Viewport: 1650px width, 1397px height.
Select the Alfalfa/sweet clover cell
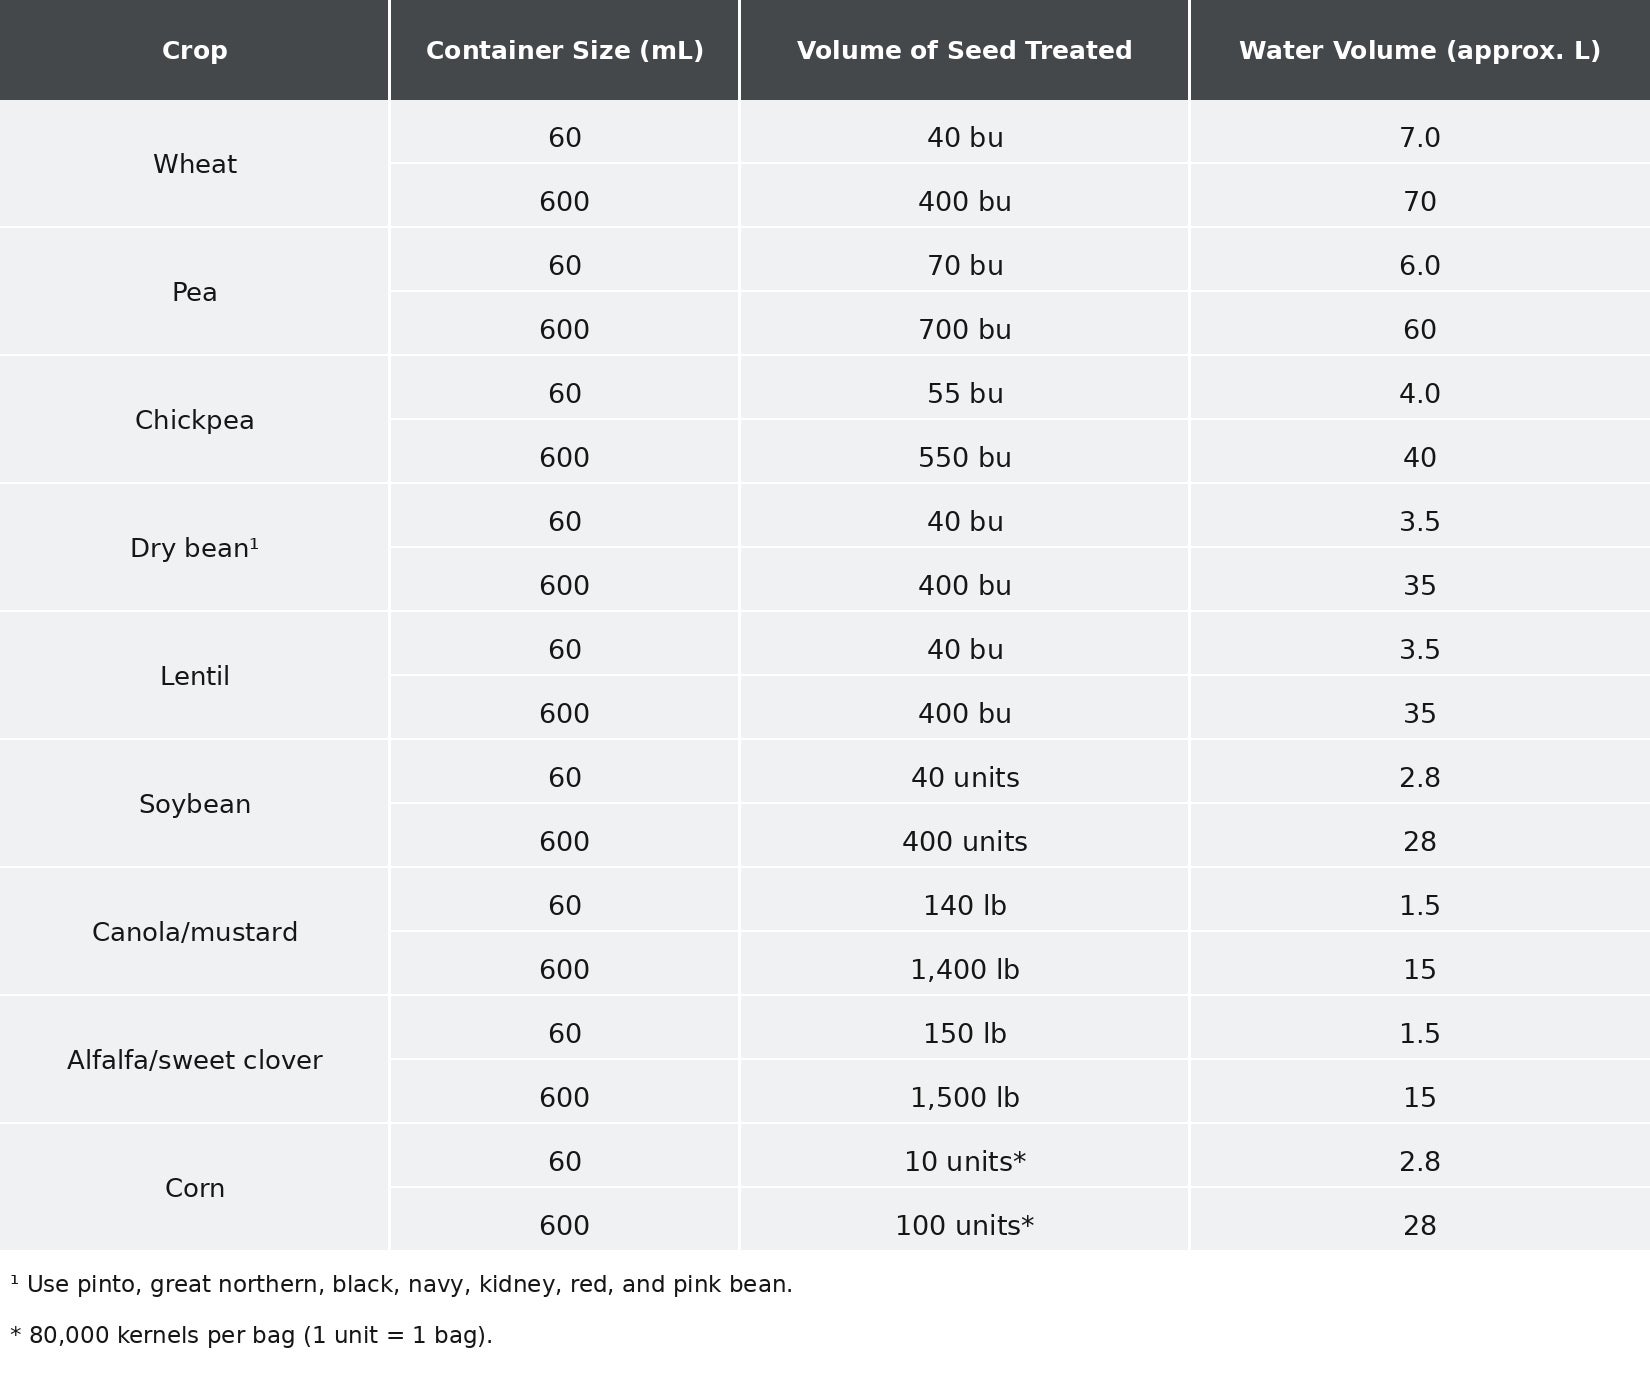point(194,1060)
